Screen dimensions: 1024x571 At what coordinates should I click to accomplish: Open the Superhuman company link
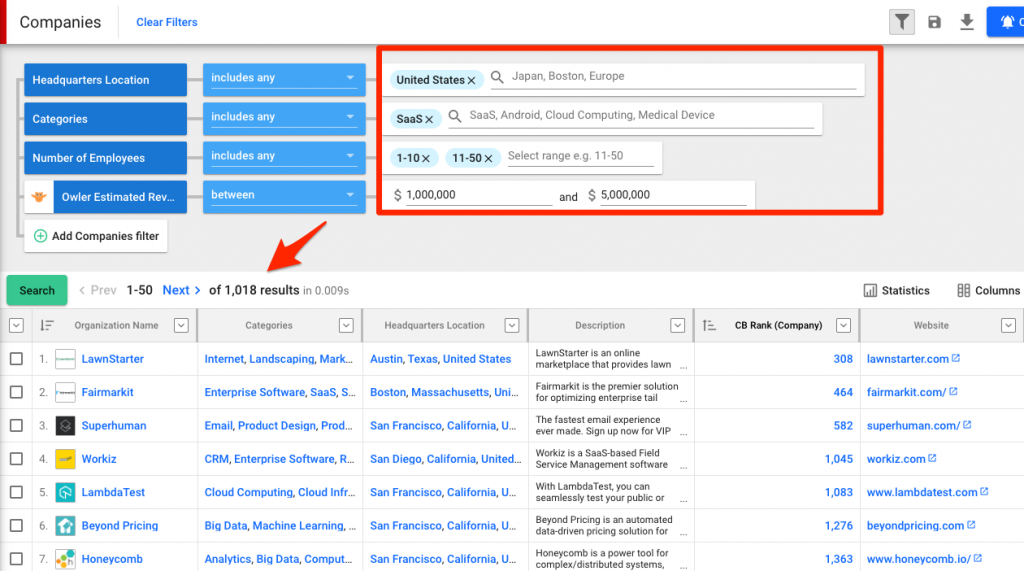click(114, 425)
